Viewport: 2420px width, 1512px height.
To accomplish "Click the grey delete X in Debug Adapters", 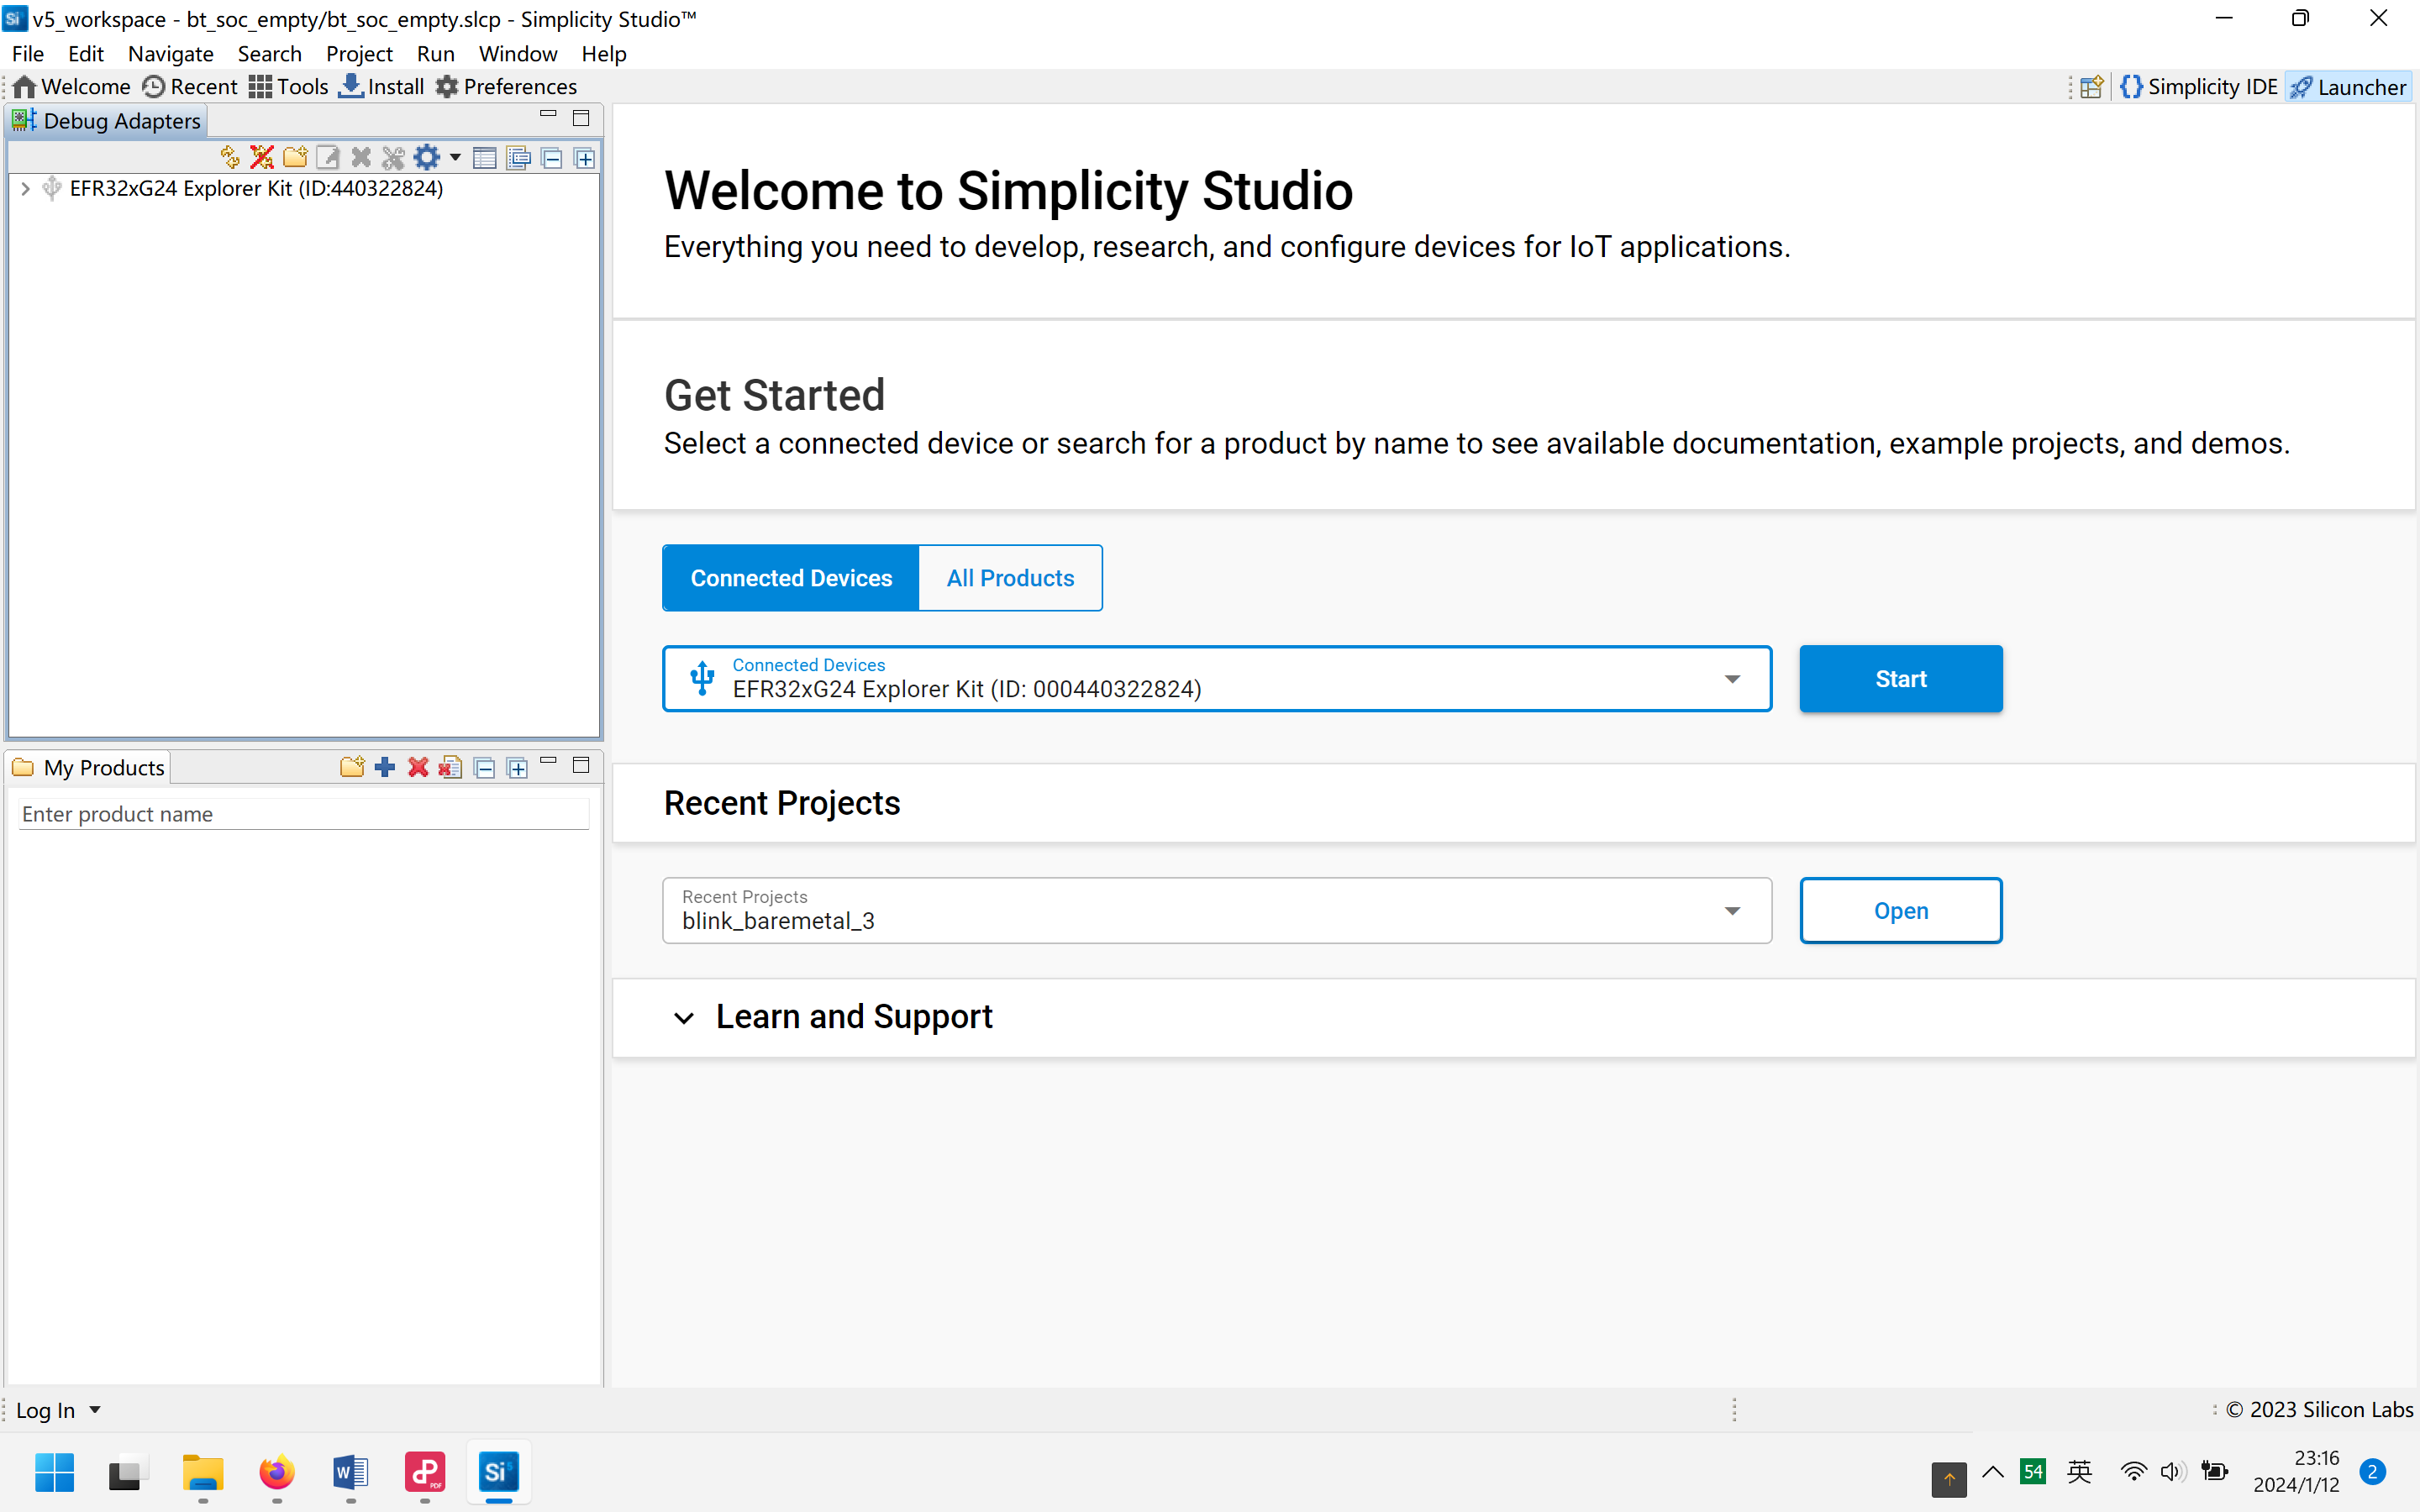I will click(361, 157).
